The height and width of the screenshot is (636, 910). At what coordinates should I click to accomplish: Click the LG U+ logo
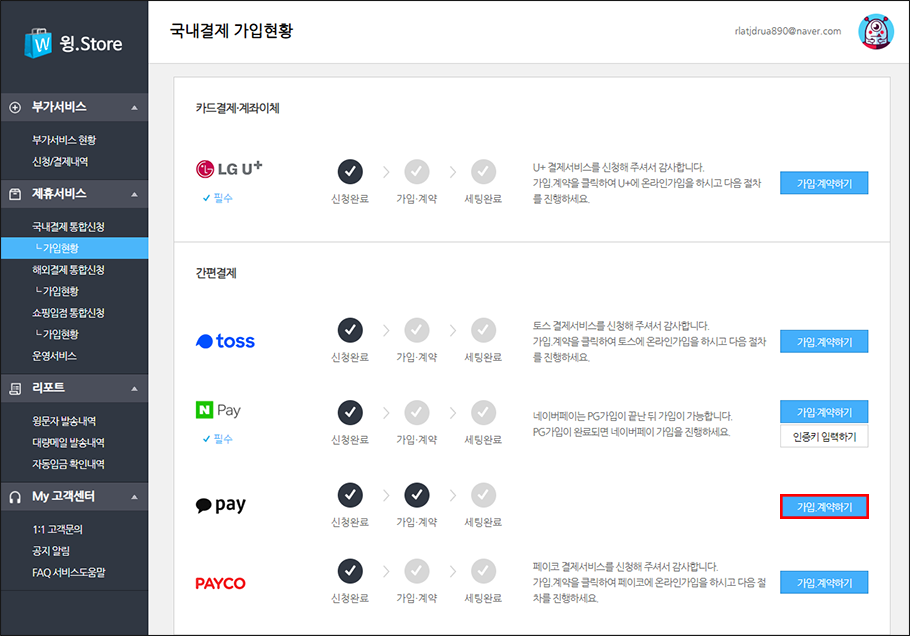pos(229,168)
